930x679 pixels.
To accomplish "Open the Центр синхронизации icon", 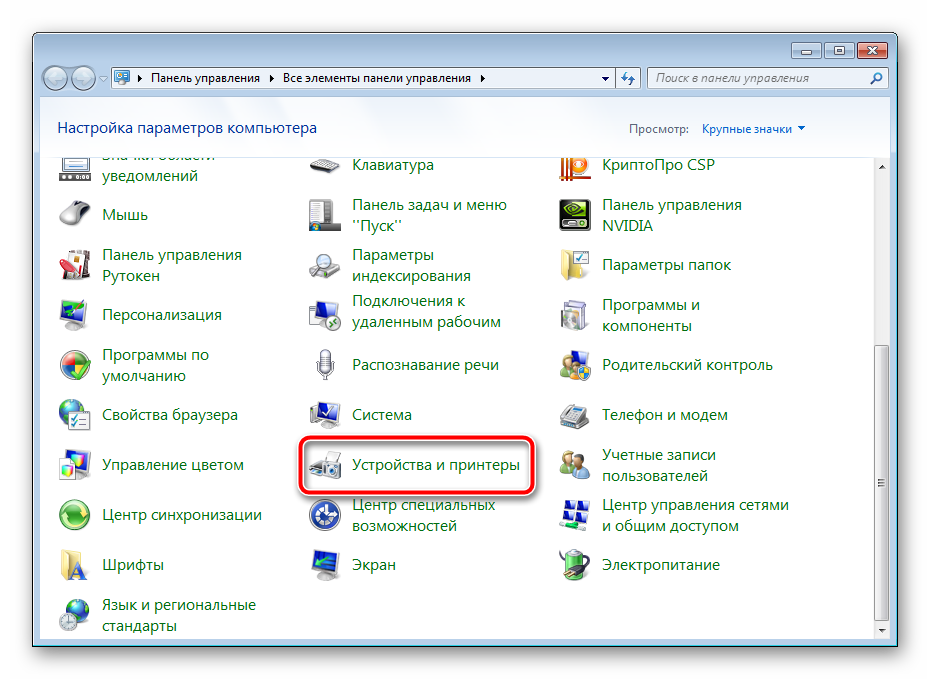I will (x=76, y=515).
